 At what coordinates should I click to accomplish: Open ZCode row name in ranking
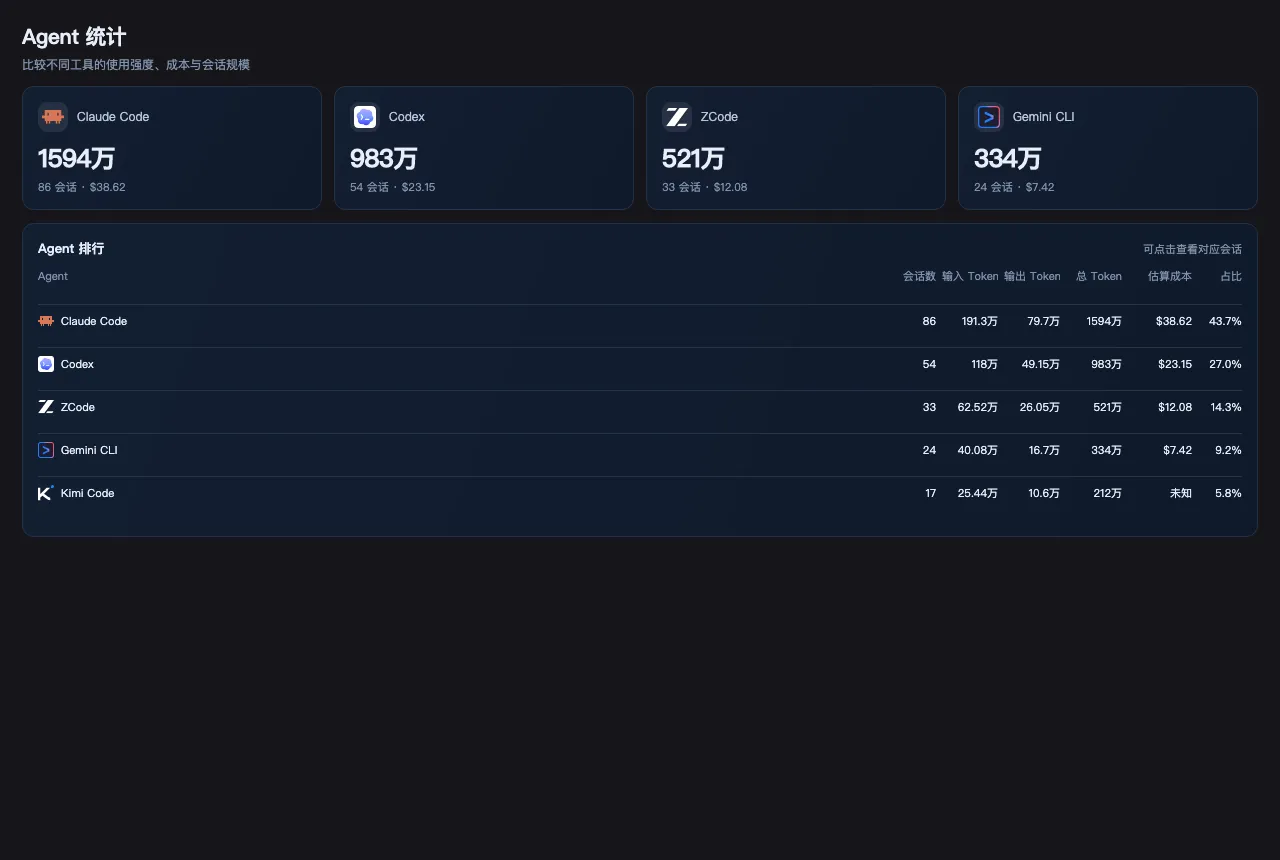click(x=78, y=407)
